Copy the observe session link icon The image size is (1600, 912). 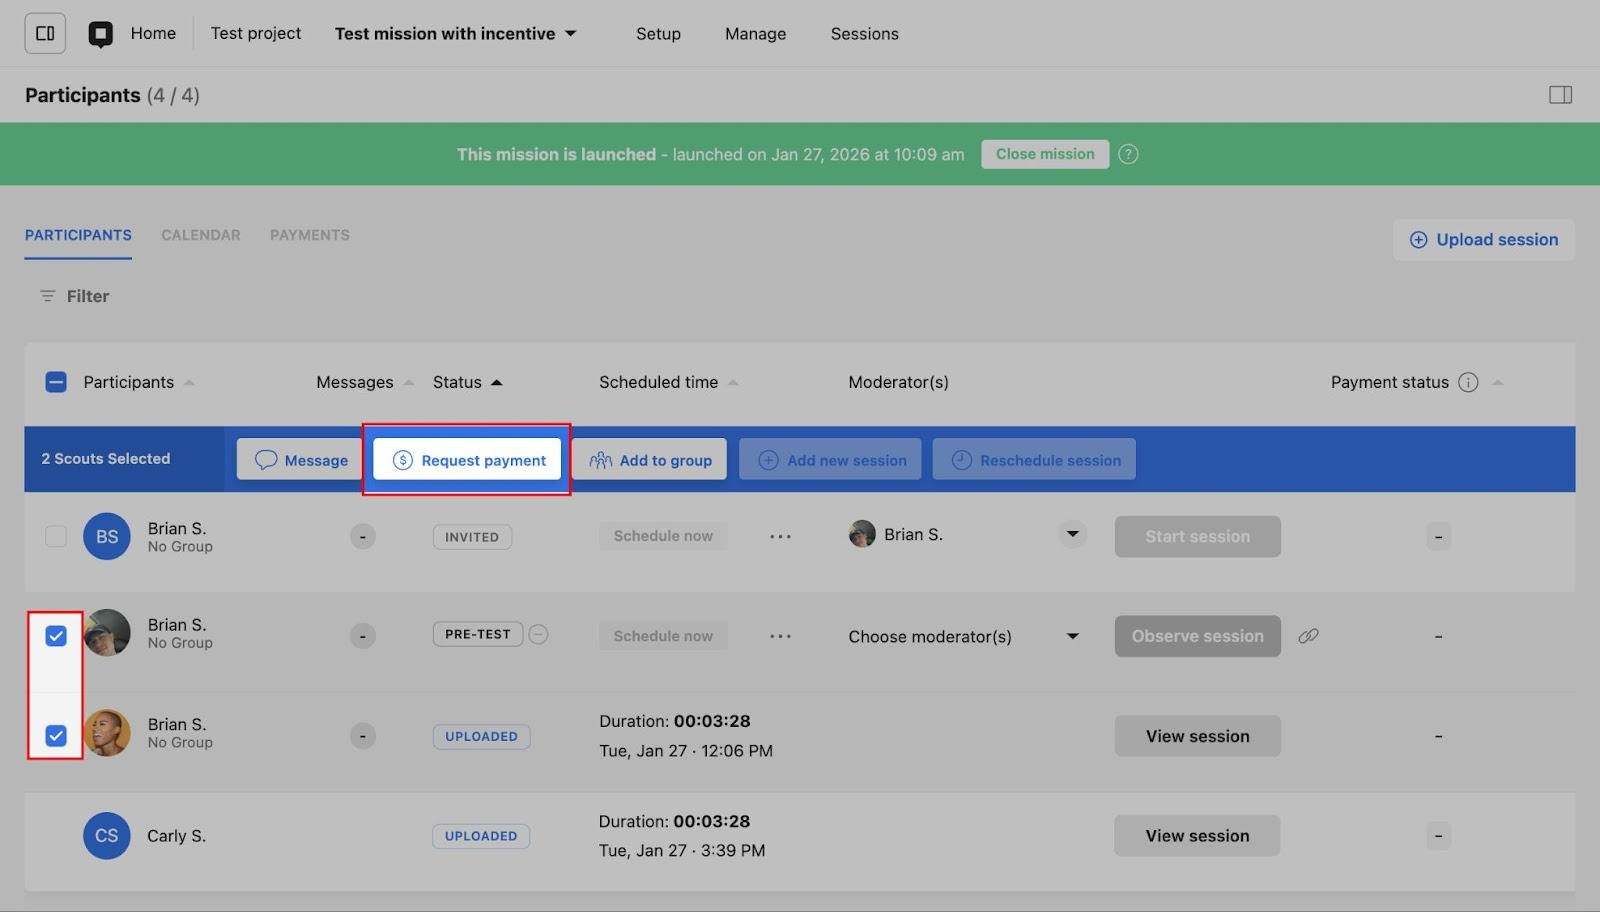pos(1308,636)
